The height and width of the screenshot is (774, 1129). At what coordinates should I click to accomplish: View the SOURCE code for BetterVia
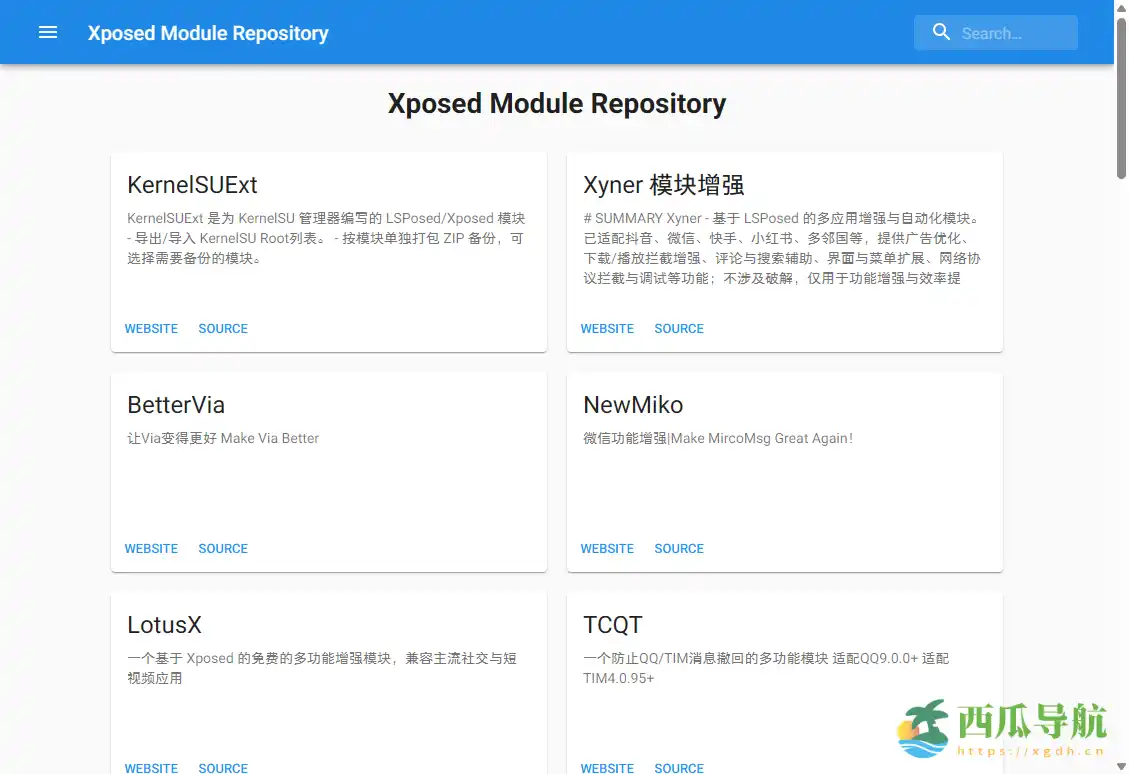(223, 548)
